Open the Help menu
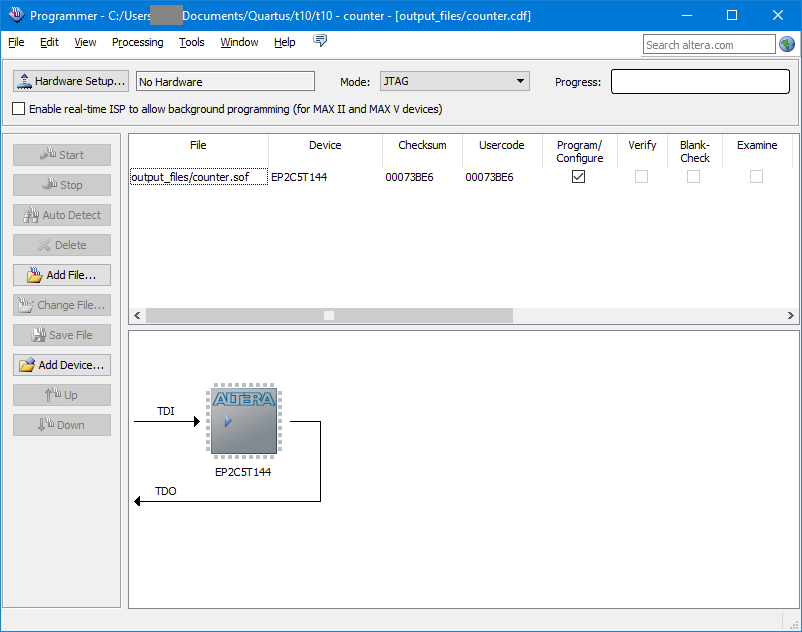Screen dimensions: 802x632 [284, 42]
